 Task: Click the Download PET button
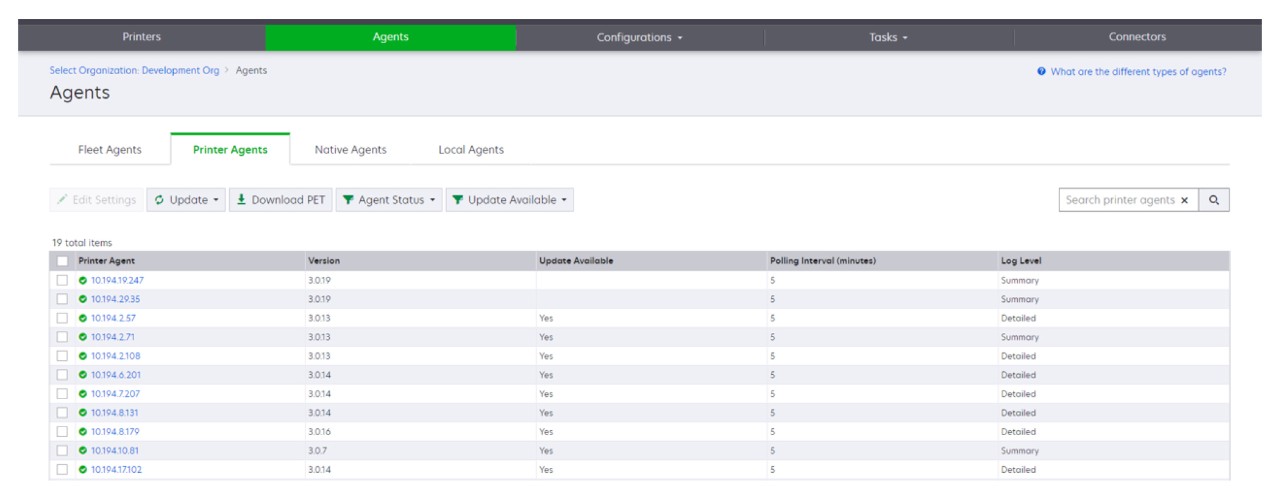[x=280, y=200]
